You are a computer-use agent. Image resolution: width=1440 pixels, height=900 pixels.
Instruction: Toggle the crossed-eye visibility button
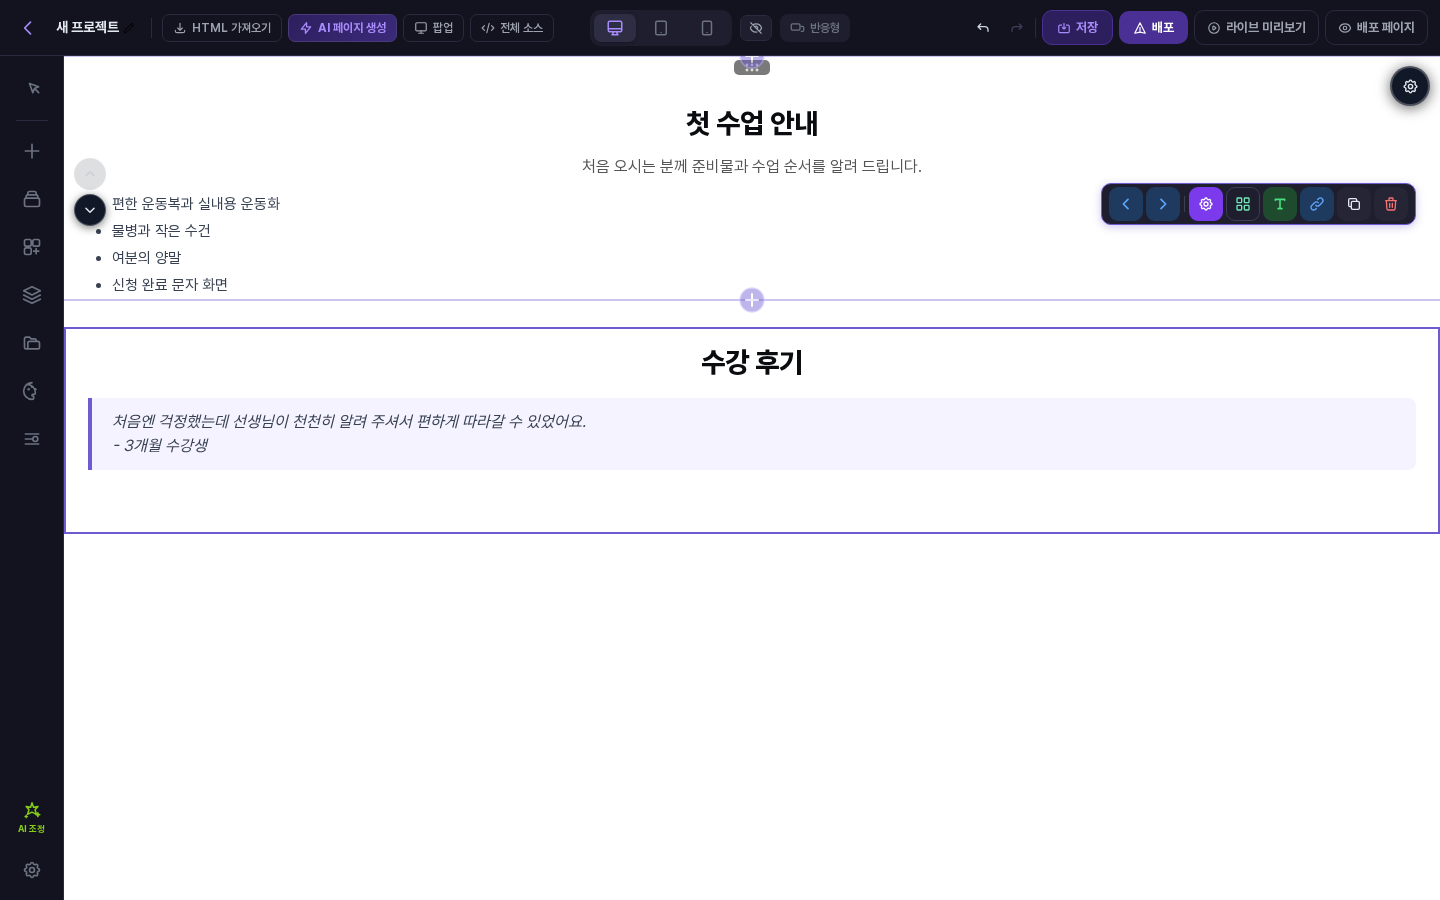tap(756, 28)
